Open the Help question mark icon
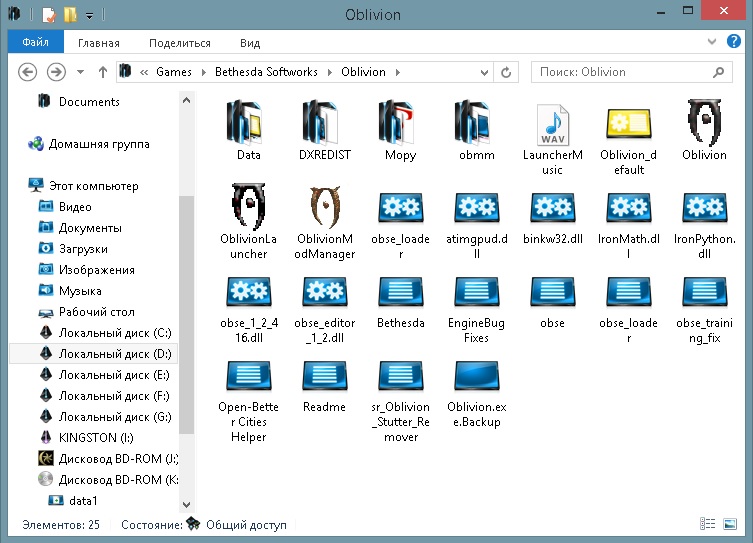Viewport: 753px width, 543px height. point(733,41)
